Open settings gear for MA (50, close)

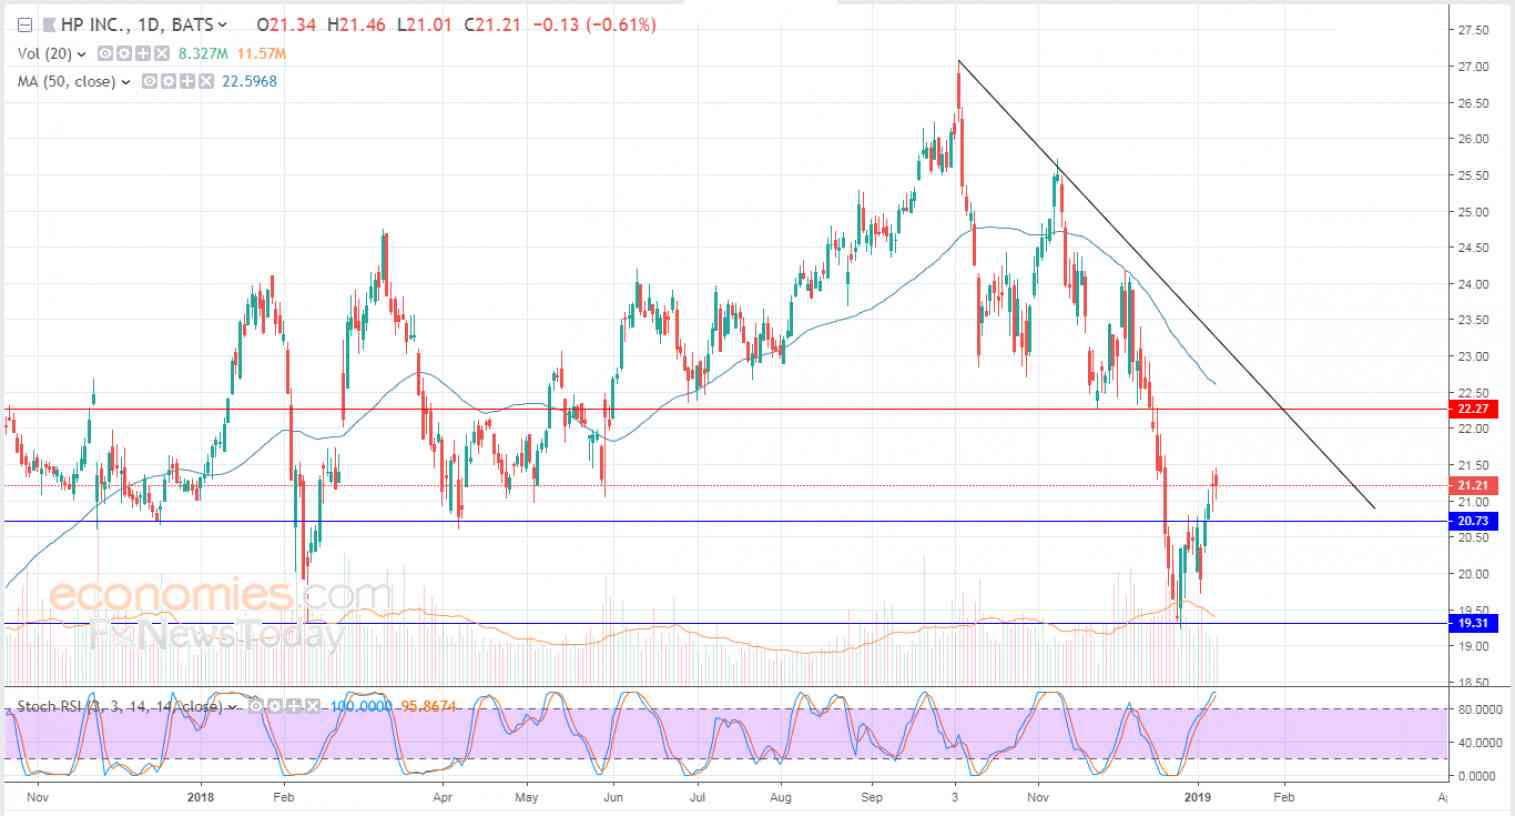pos(168,81)
